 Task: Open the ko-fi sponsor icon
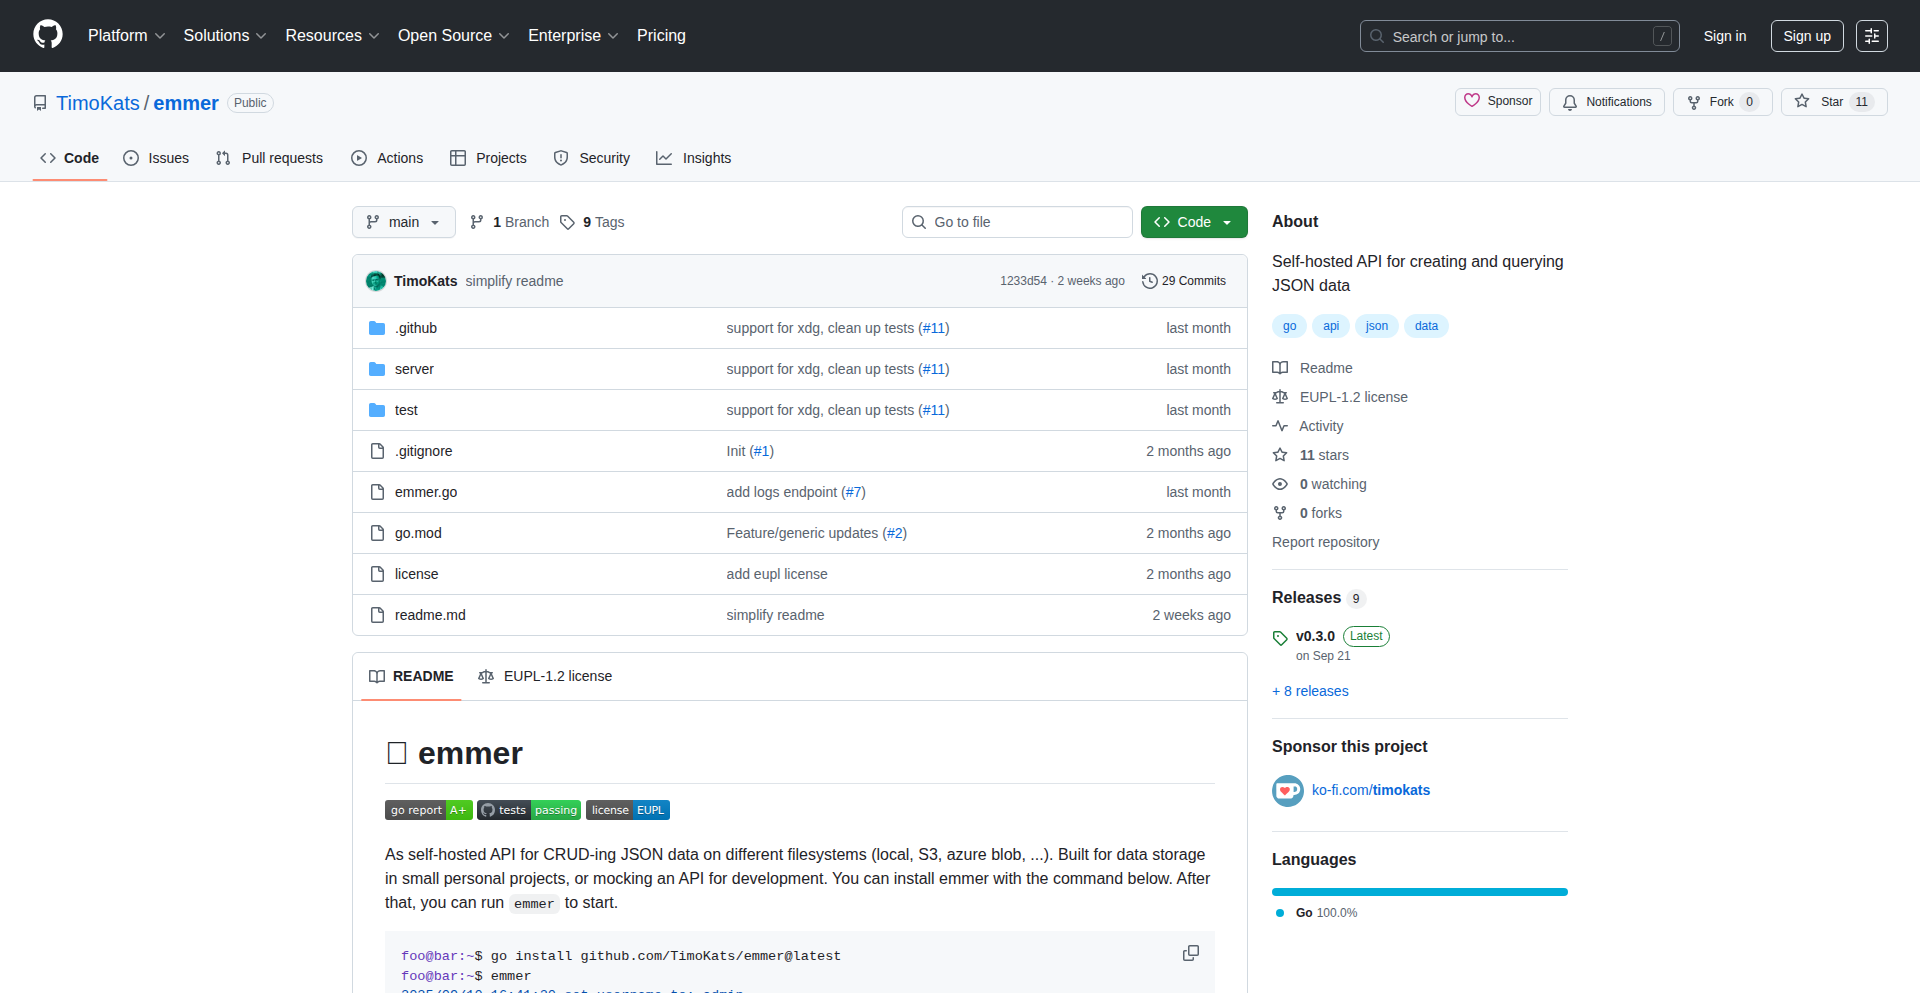(x=1287, y=791)
